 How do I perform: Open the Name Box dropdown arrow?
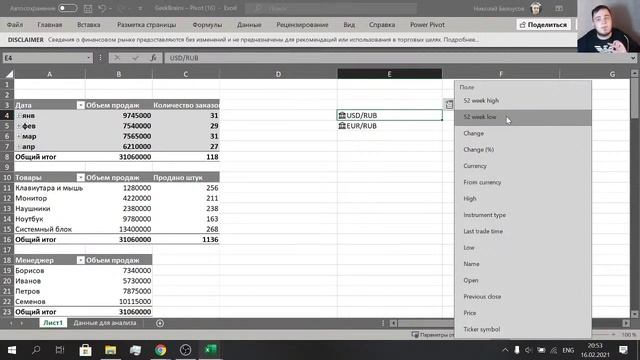click(x=89, y=58)
